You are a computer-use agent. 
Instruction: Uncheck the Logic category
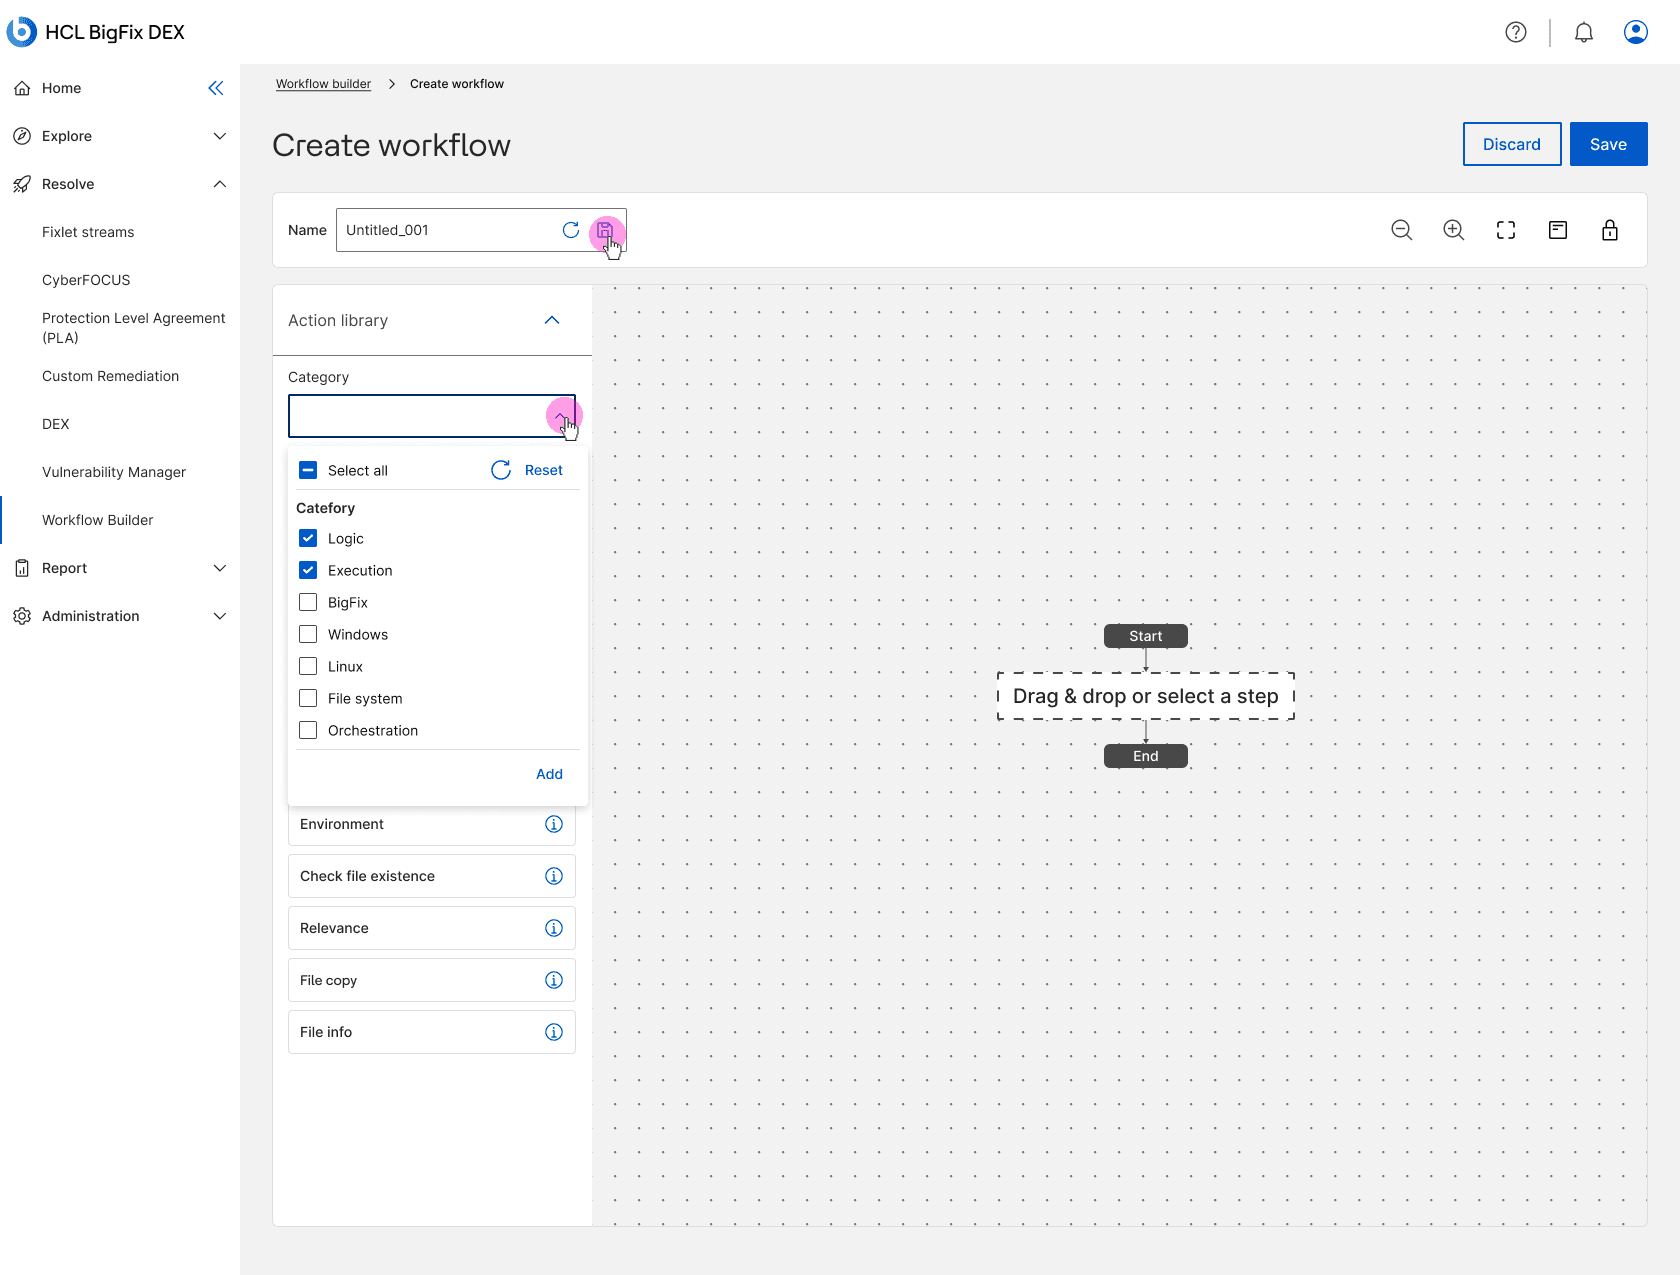pos(308,538)
